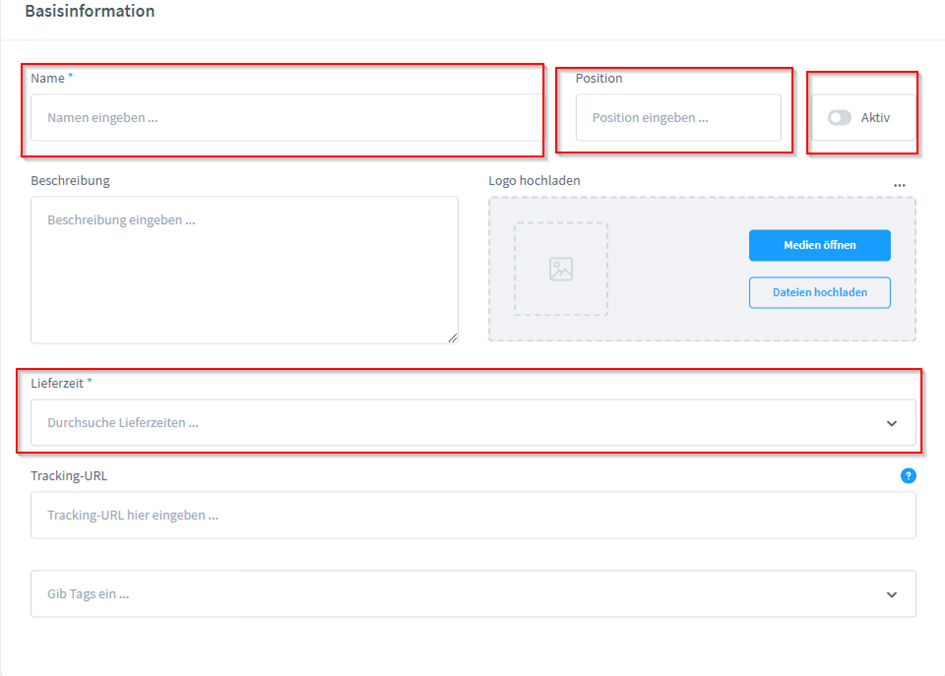The height and width of the screenshot is (676, 945).
Task: Focus the Beschreibung text area
Action: (244, 270)
